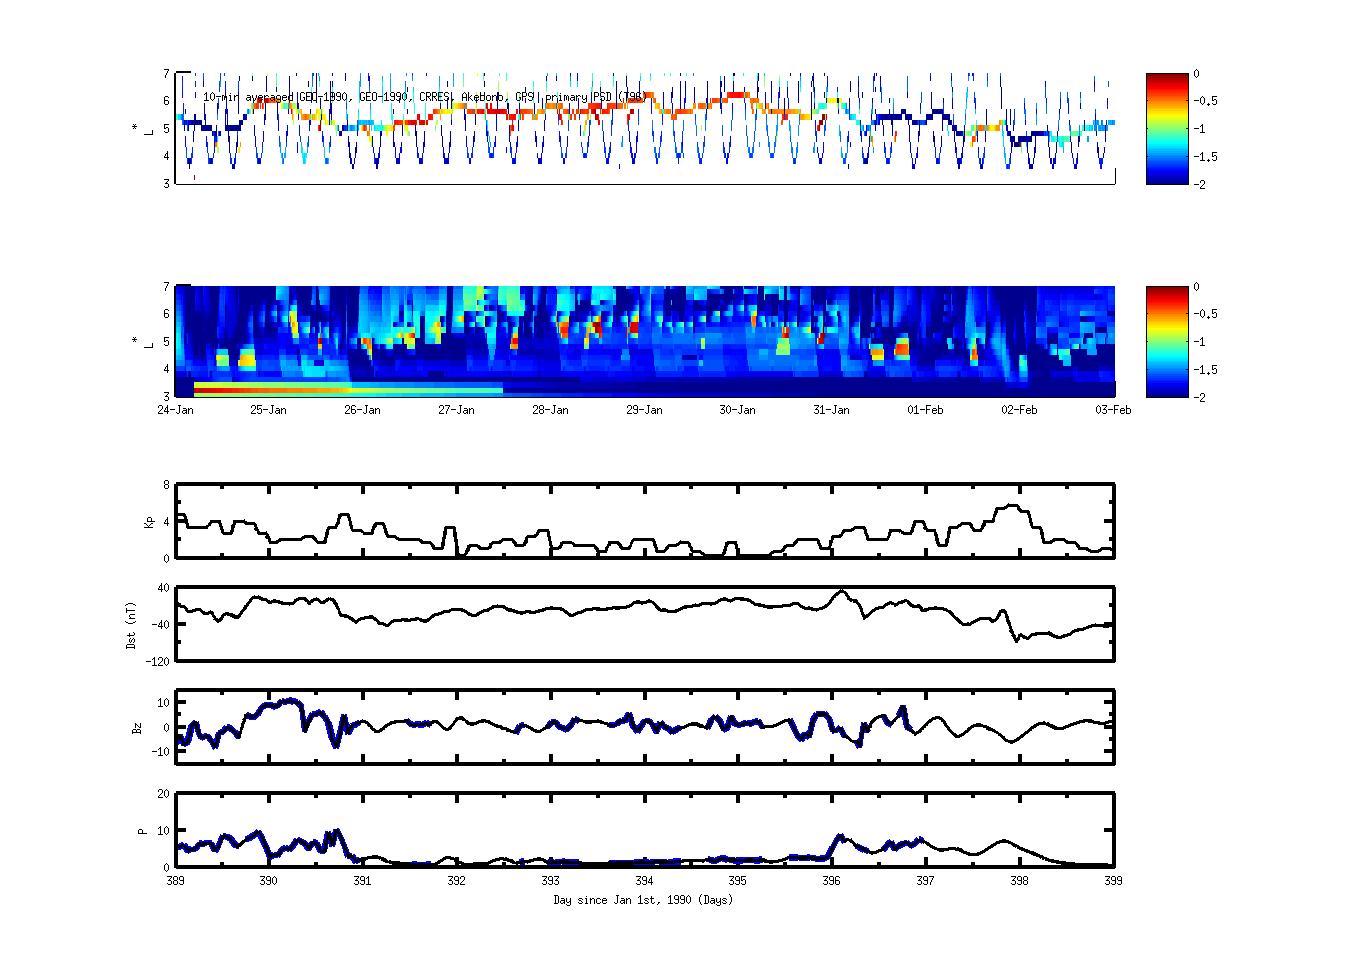Click the 24-Jan date tick label
Image resolution: width=1351 pixels, height=974 pixels.
[175, 410]
